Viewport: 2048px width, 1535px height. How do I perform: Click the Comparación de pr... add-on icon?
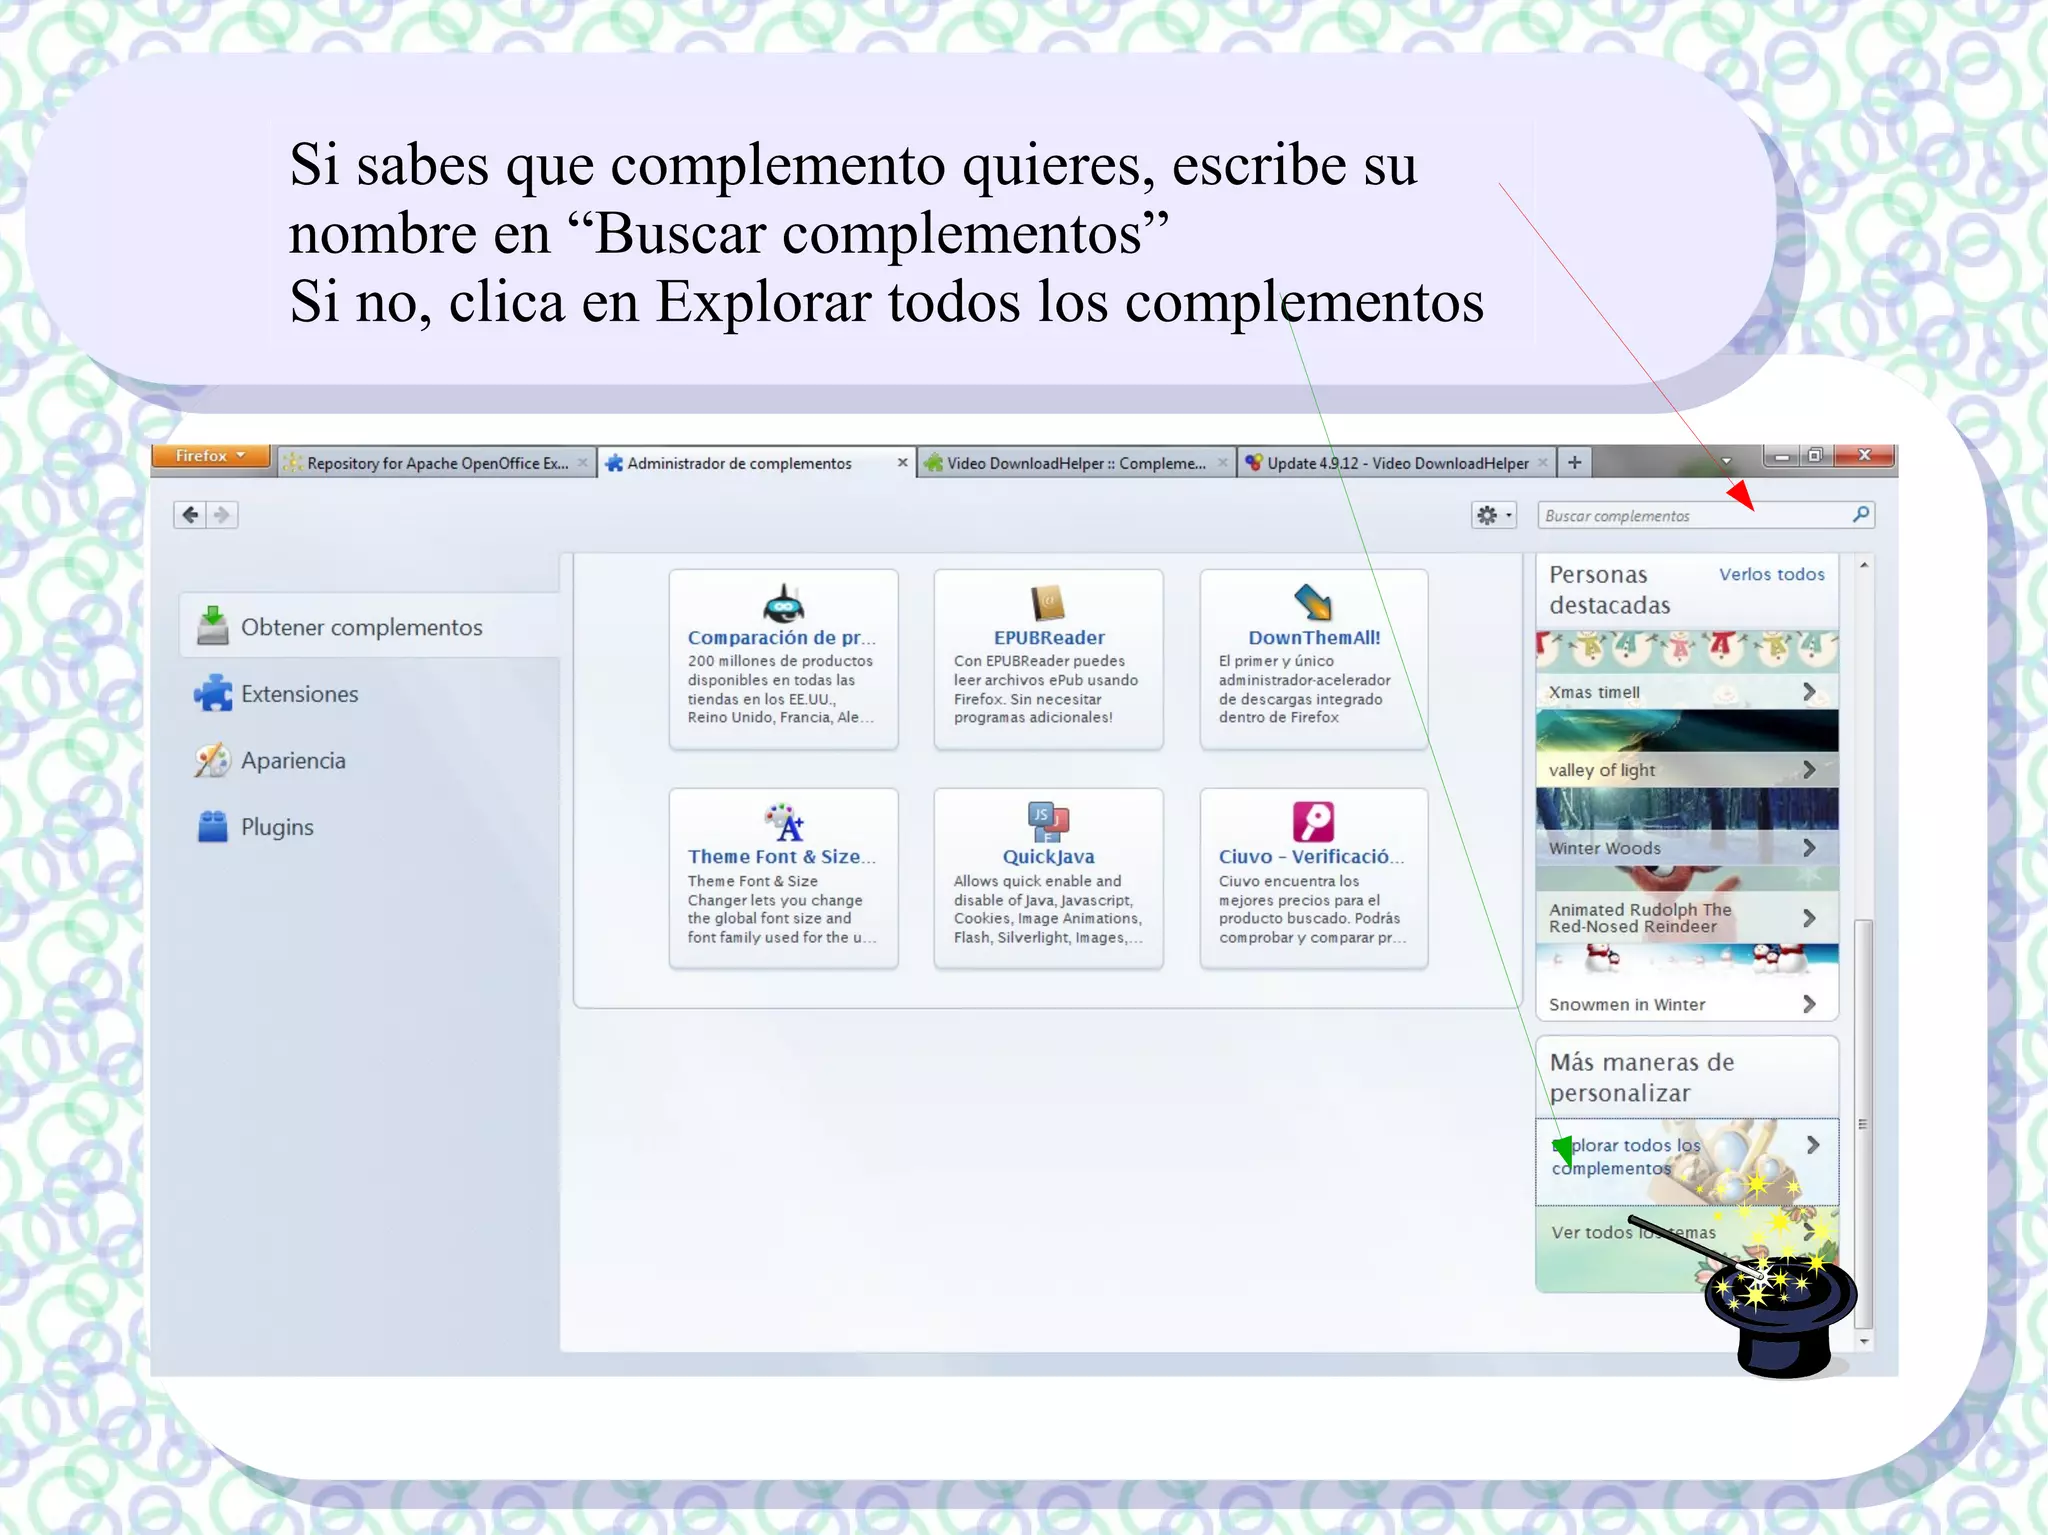[x=783, y=603]
